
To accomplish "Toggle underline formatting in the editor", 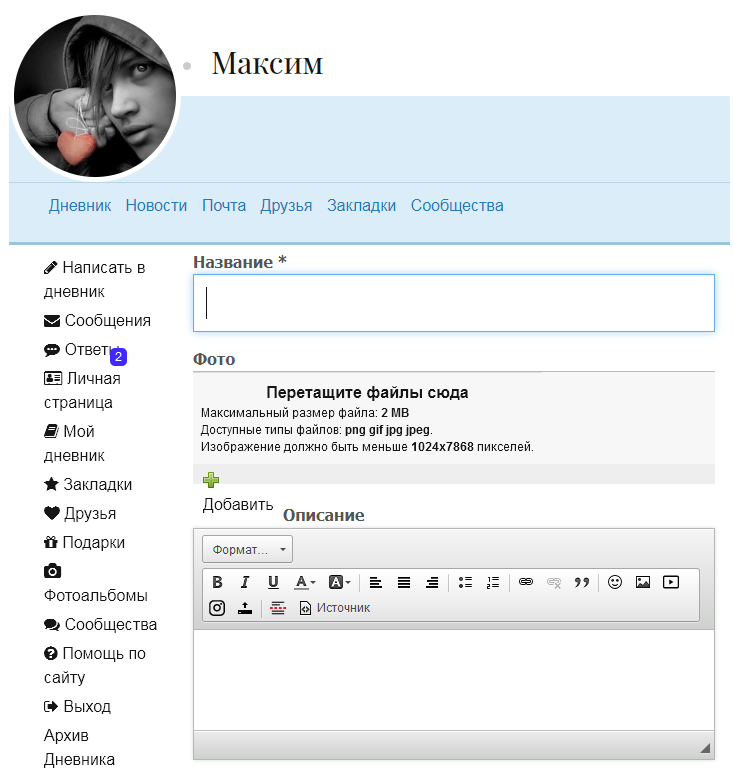I will (273, 582).
